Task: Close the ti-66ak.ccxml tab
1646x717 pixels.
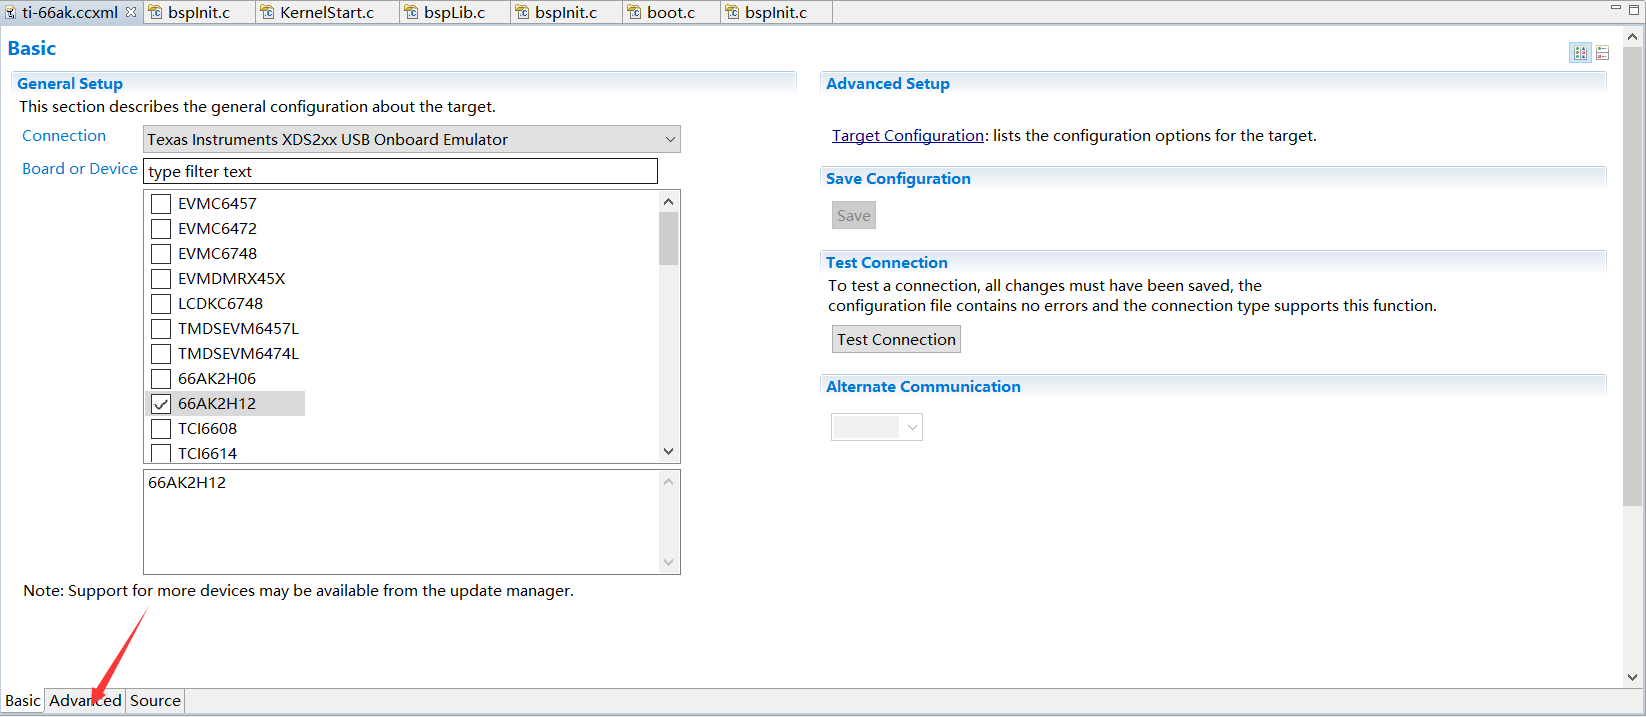Action: tap(131, 12)
